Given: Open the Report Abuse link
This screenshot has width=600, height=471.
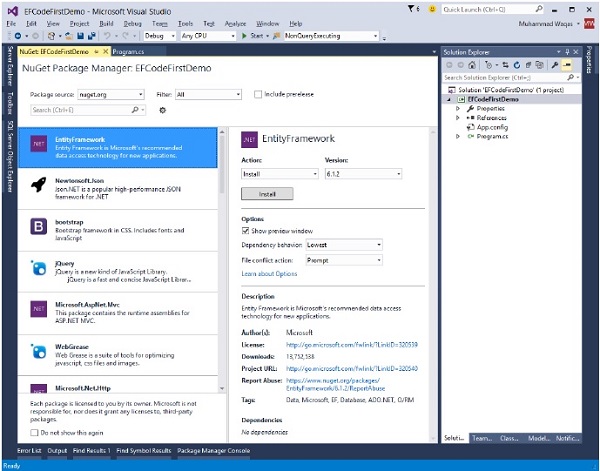Looking at the screenshot, I should click(335, 385).
